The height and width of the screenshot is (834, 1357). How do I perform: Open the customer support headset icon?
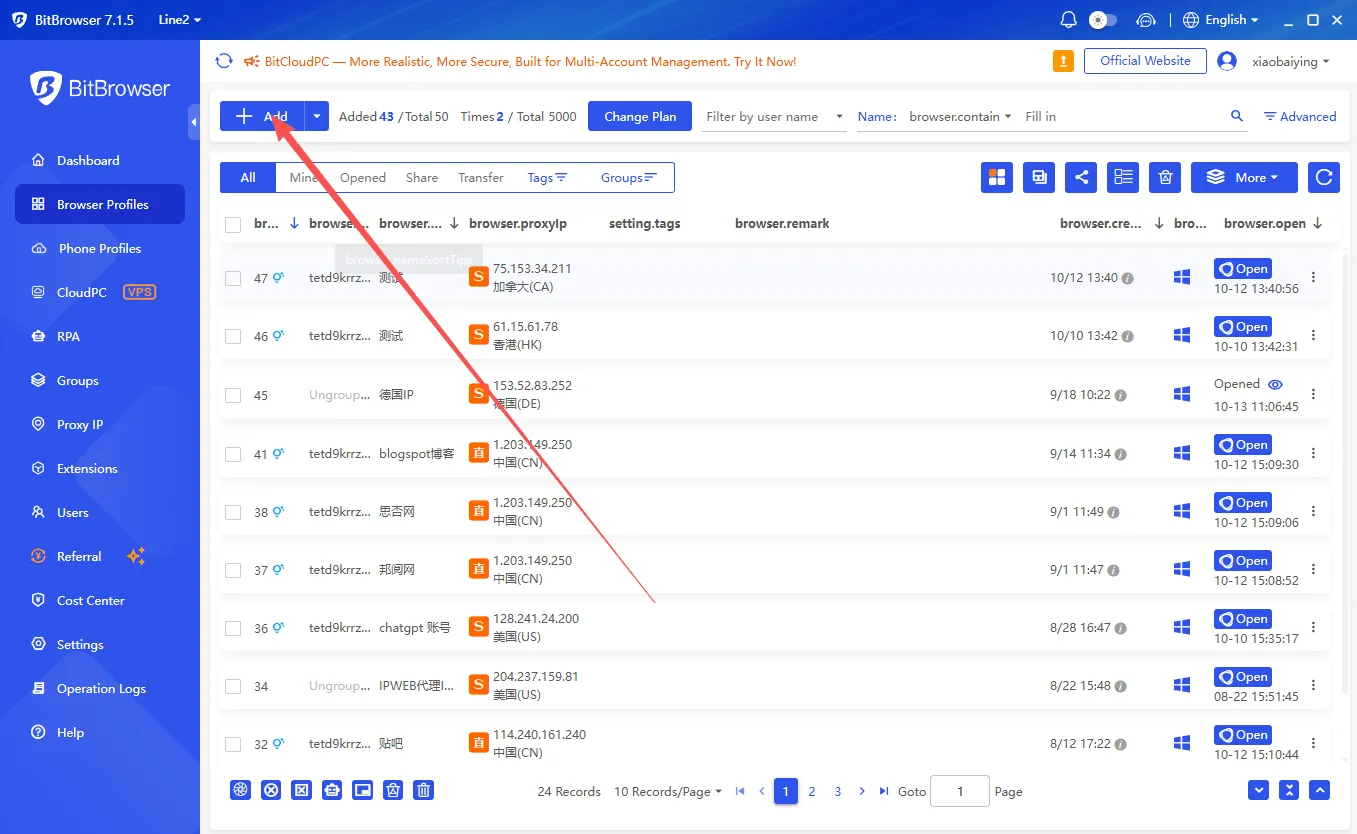(1146, 20)
